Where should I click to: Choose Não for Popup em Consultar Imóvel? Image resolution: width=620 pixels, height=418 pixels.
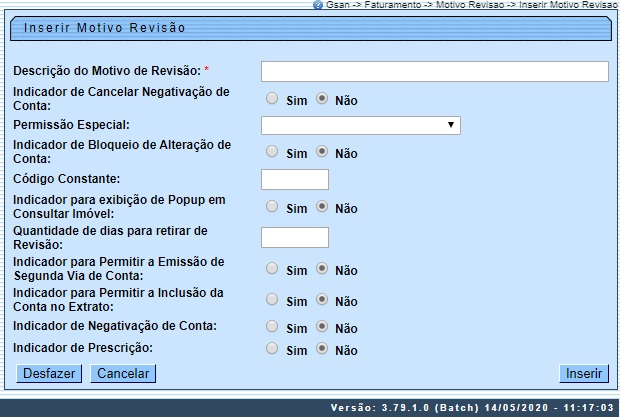point(322,206)
